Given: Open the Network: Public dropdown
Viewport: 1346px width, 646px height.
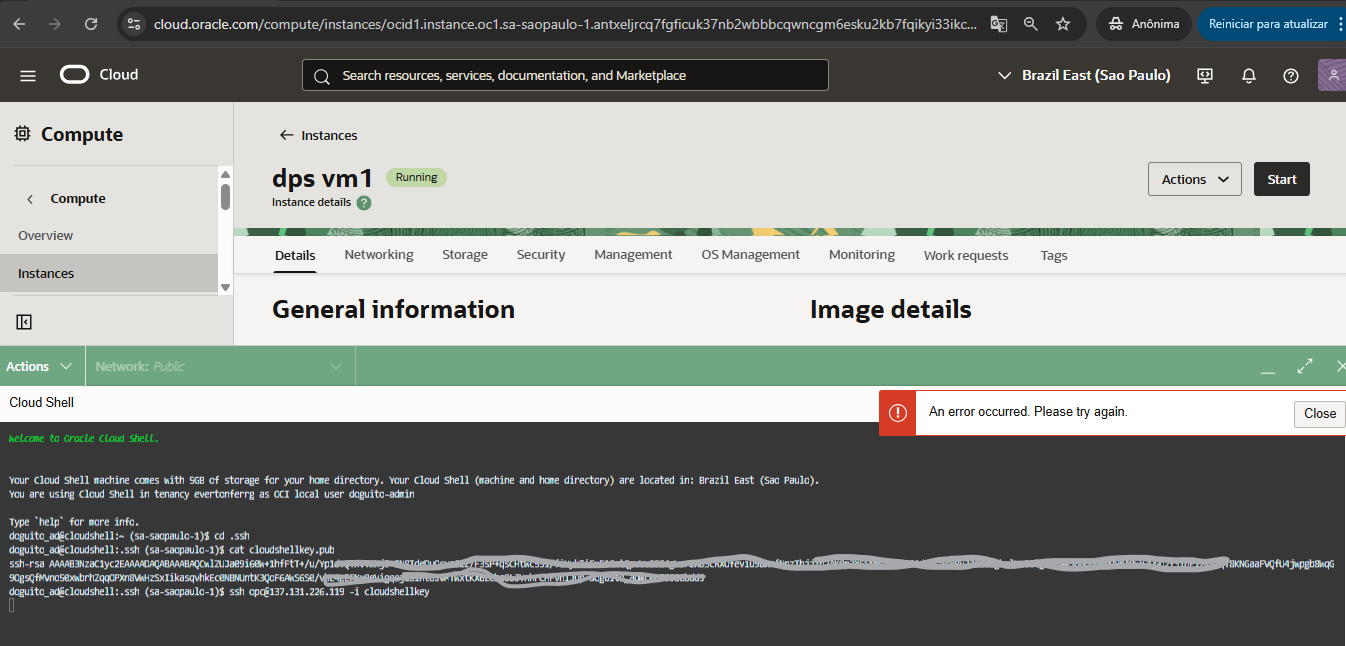Looking at the screenshot, I should point(220,366).
